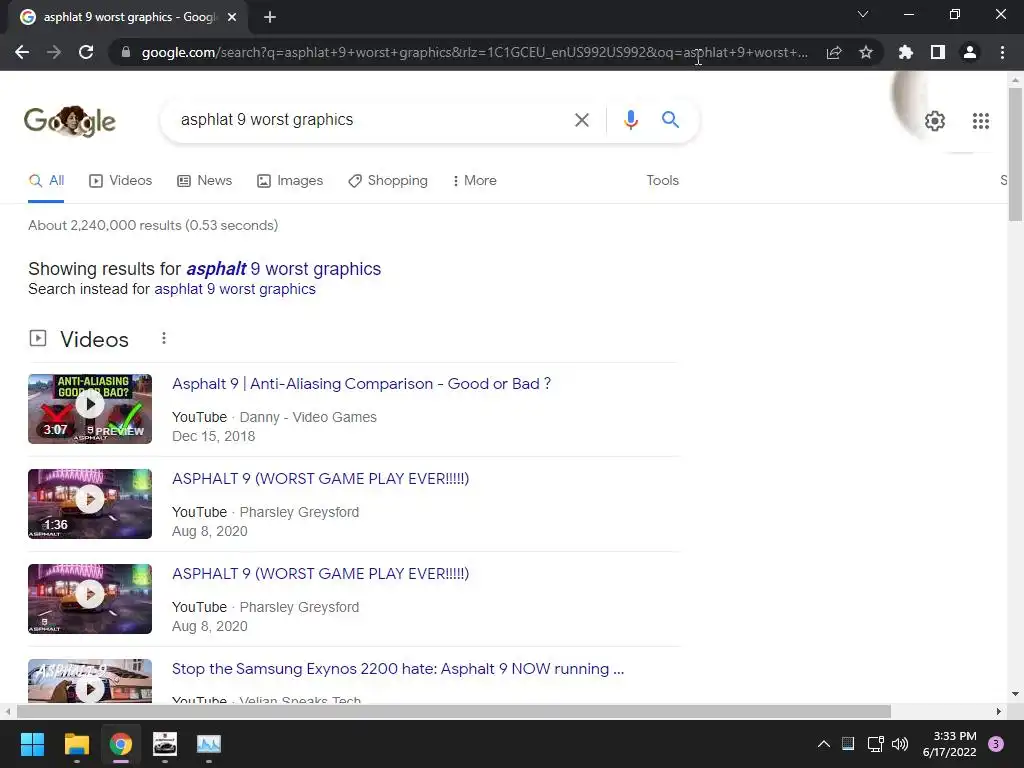Open Google quick settings gear
This screenshot has height=768, width=1024.
pos(935,121)
